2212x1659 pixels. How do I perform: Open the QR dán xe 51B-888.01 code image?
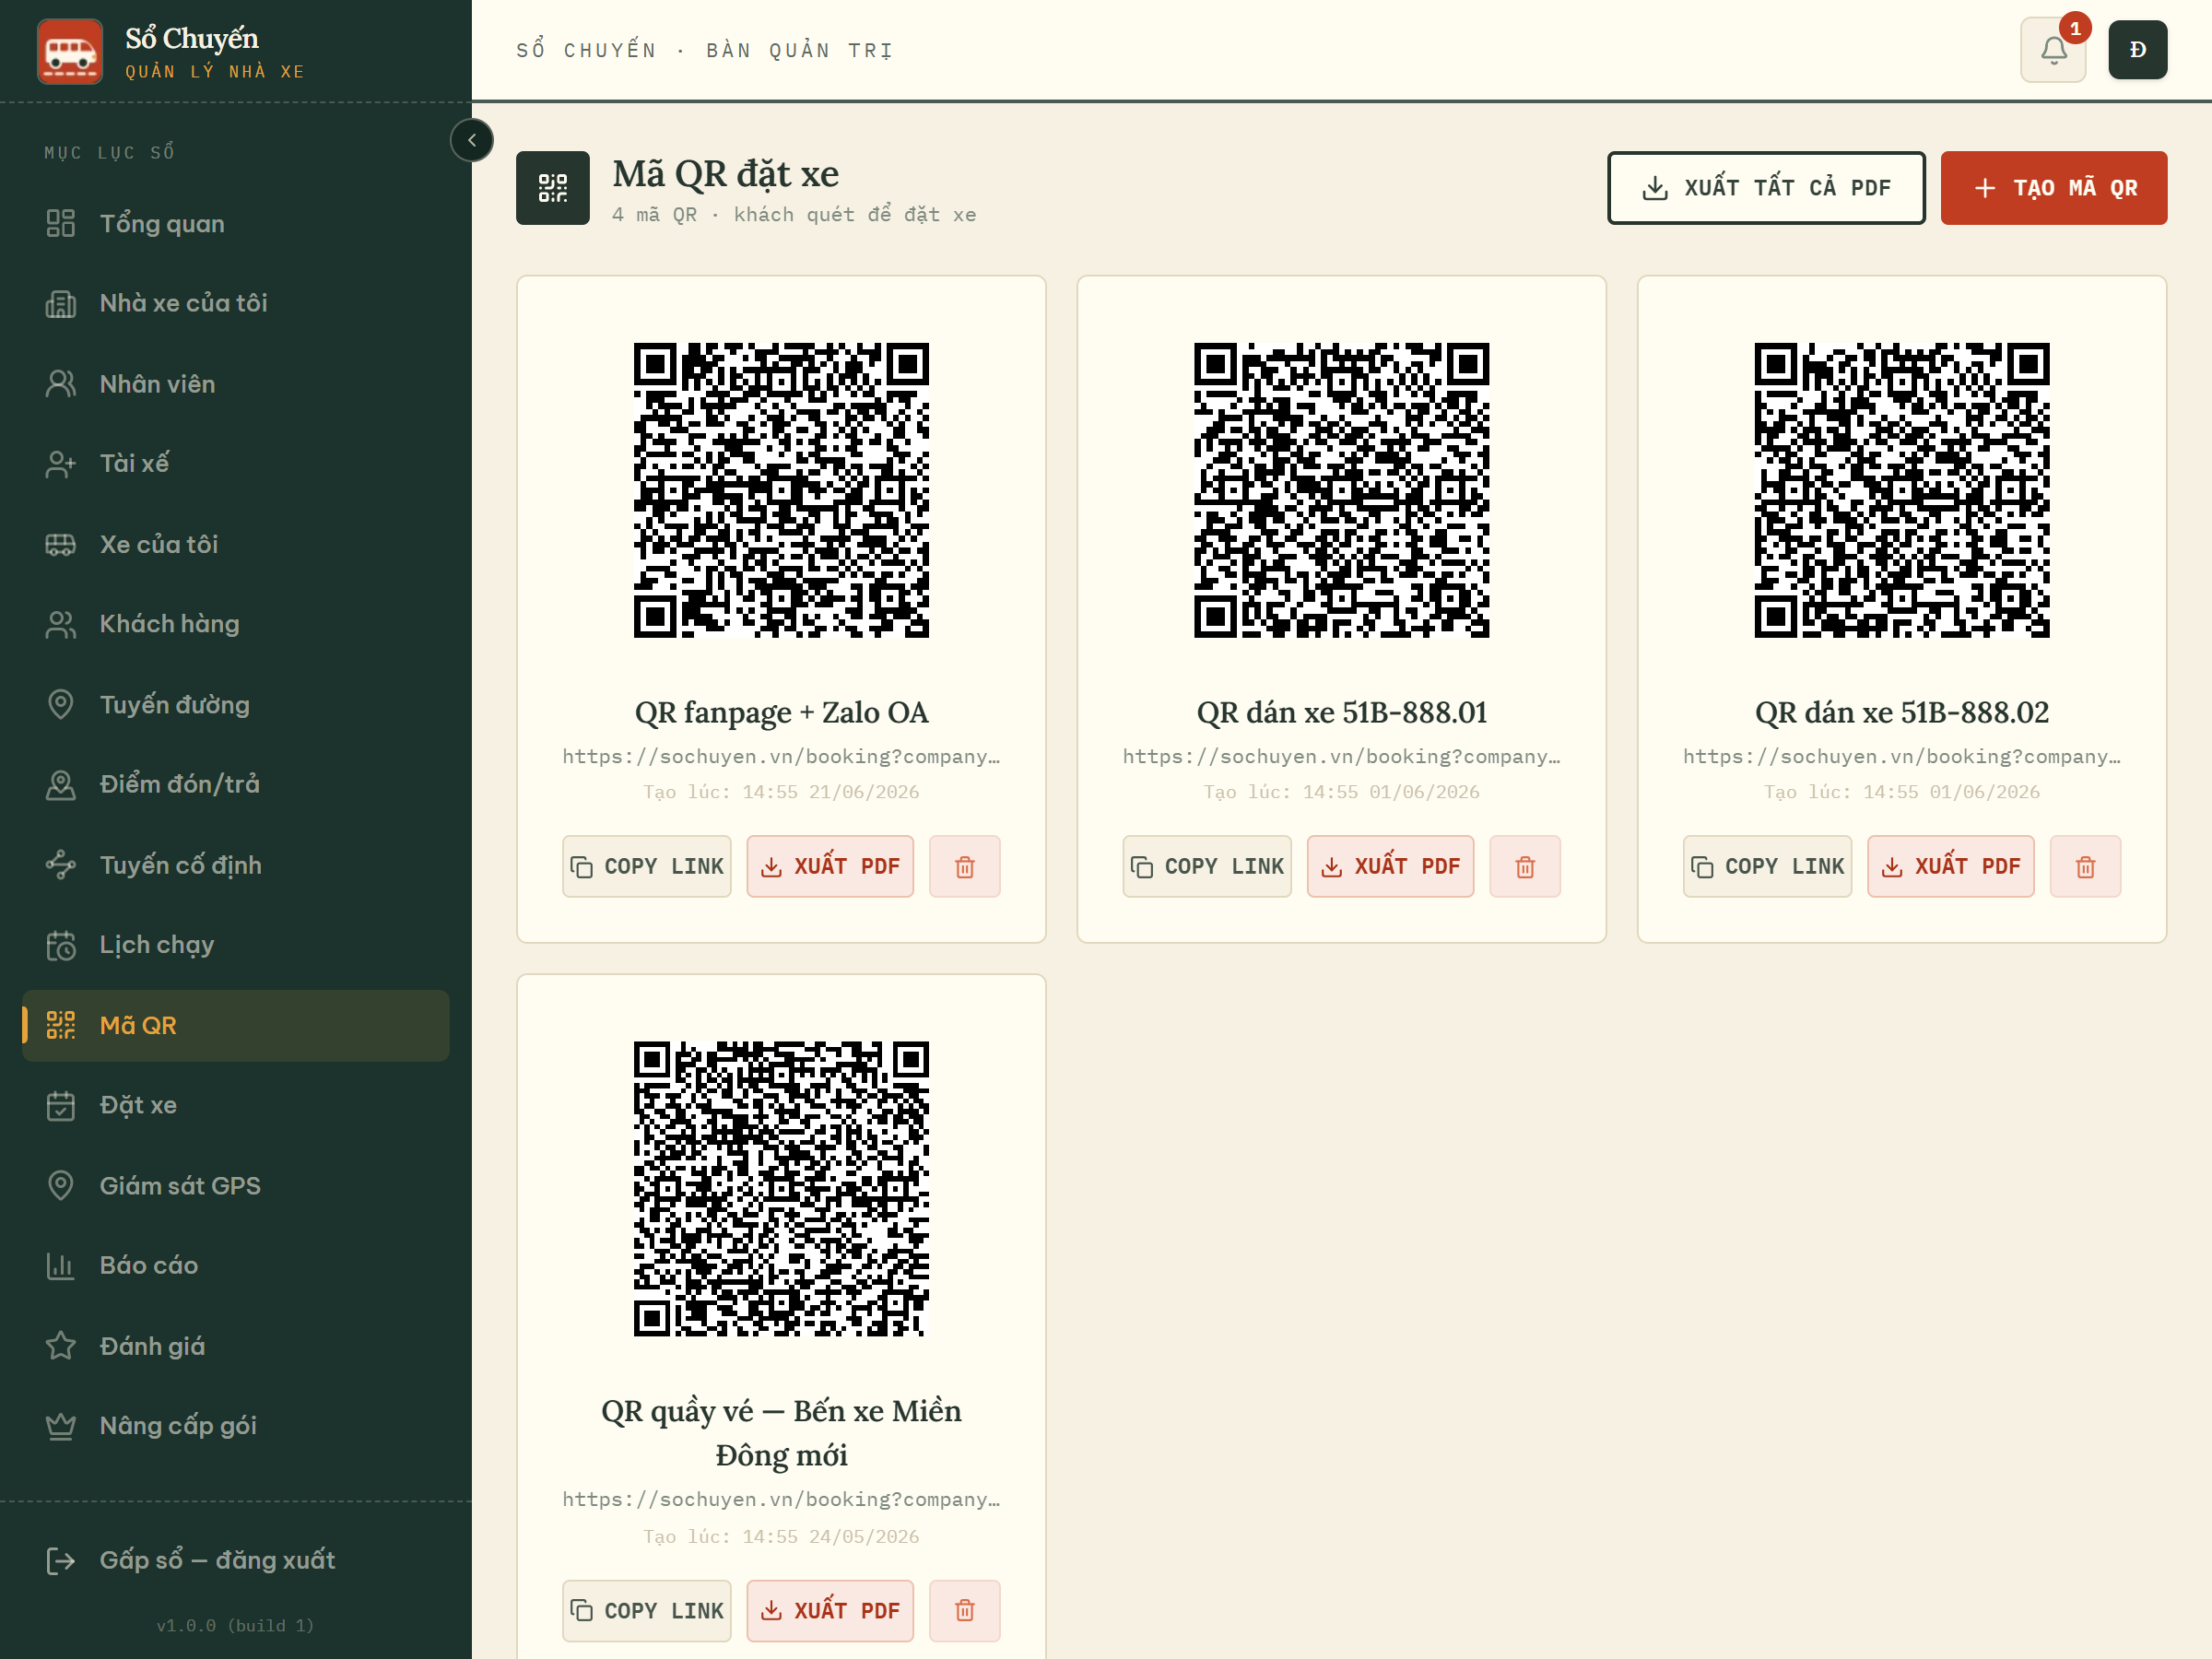click(x=1341, y=490)
